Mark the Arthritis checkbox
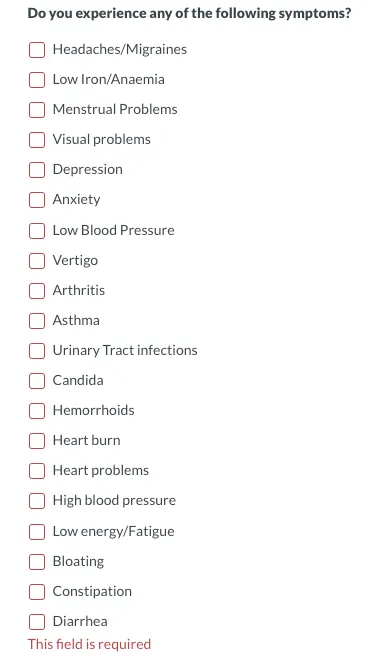Screen dimensions: 374x663 (37, 290)
